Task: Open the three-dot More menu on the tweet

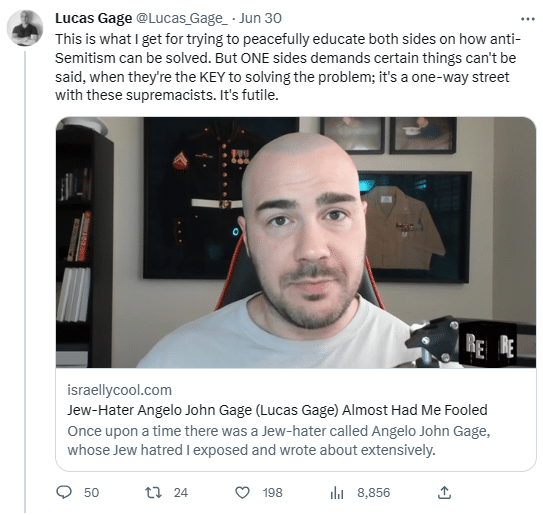Action: coord(527,19)
